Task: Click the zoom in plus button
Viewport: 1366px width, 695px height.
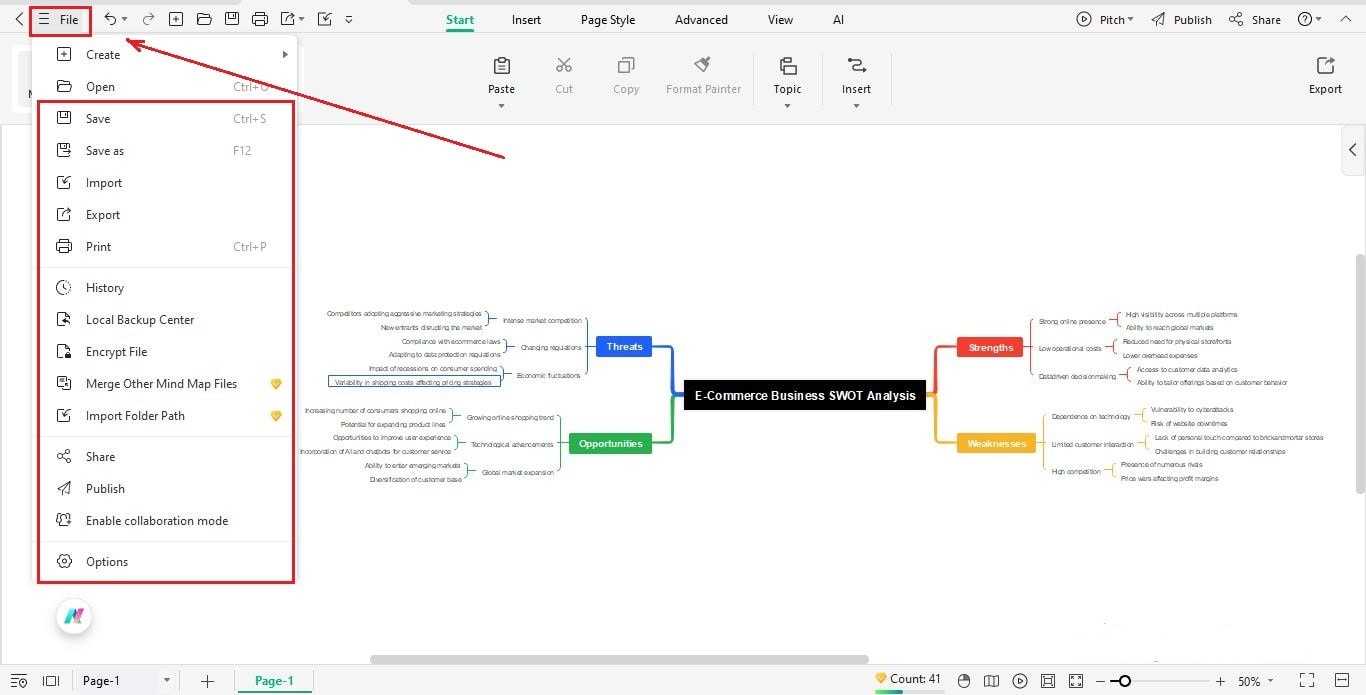Action: (1220, 681)
